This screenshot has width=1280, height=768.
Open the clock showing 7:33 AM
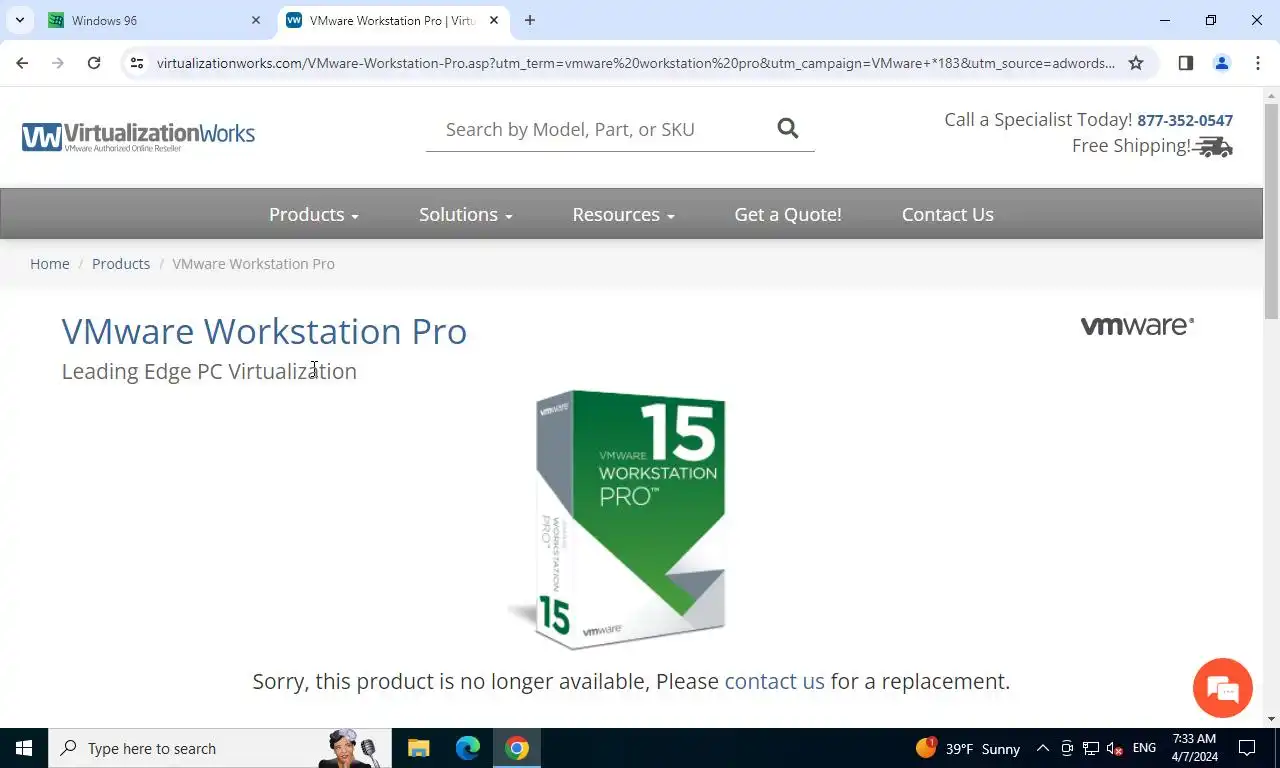click(1194, 748)
